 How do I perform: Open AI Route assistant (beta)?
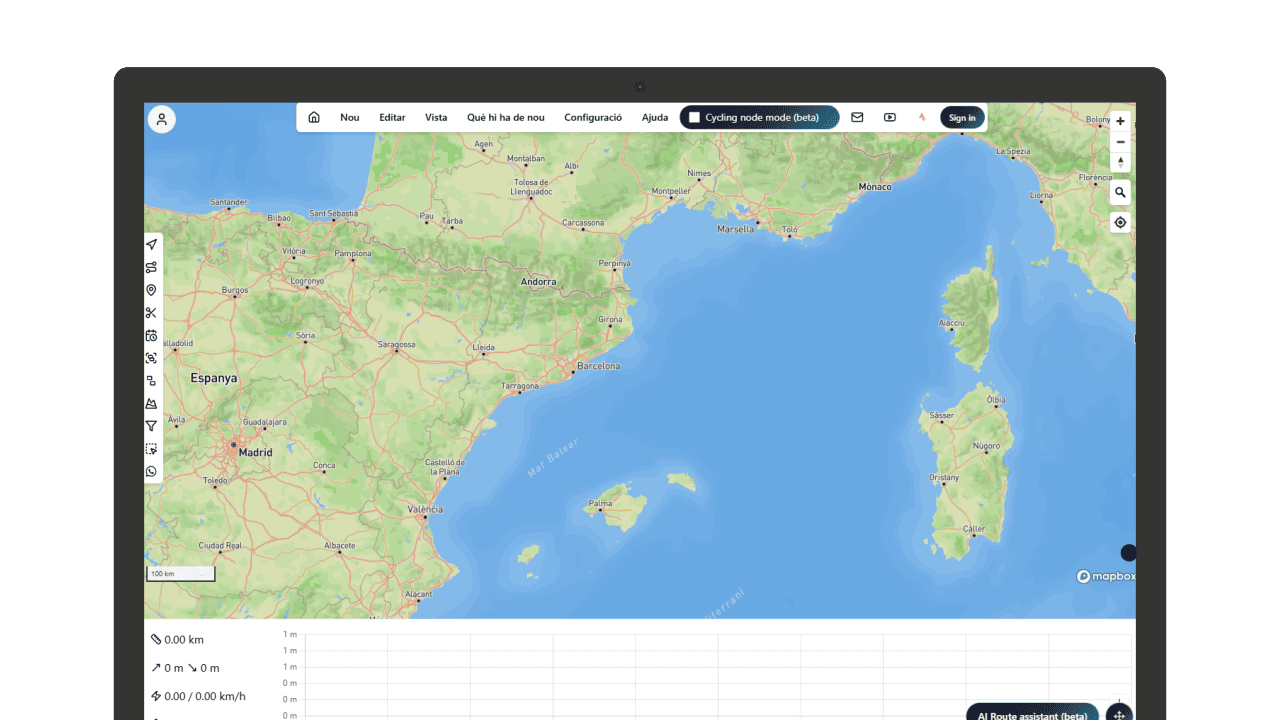pos(1032,716)
